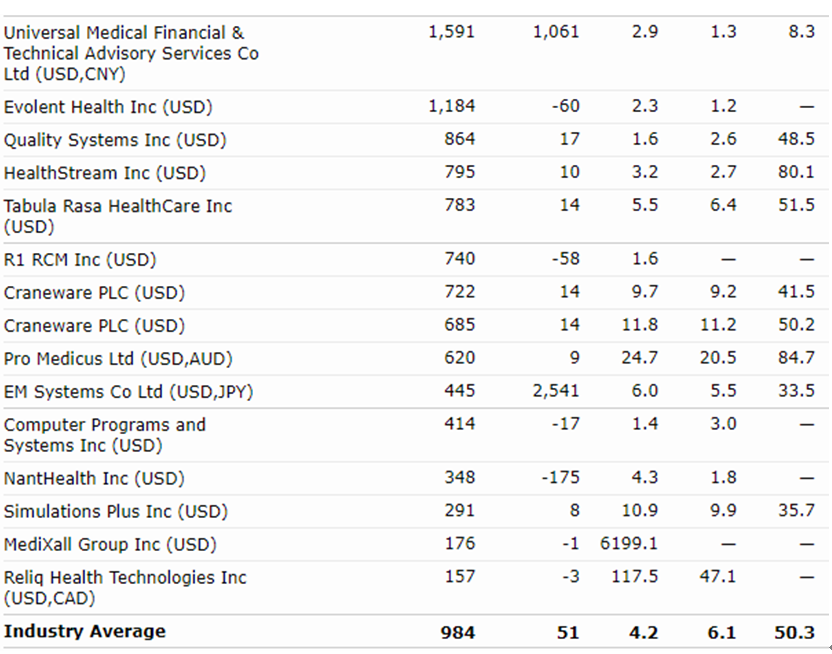Select the 6199.1 value for MediXall

click(x=630, y=545)
